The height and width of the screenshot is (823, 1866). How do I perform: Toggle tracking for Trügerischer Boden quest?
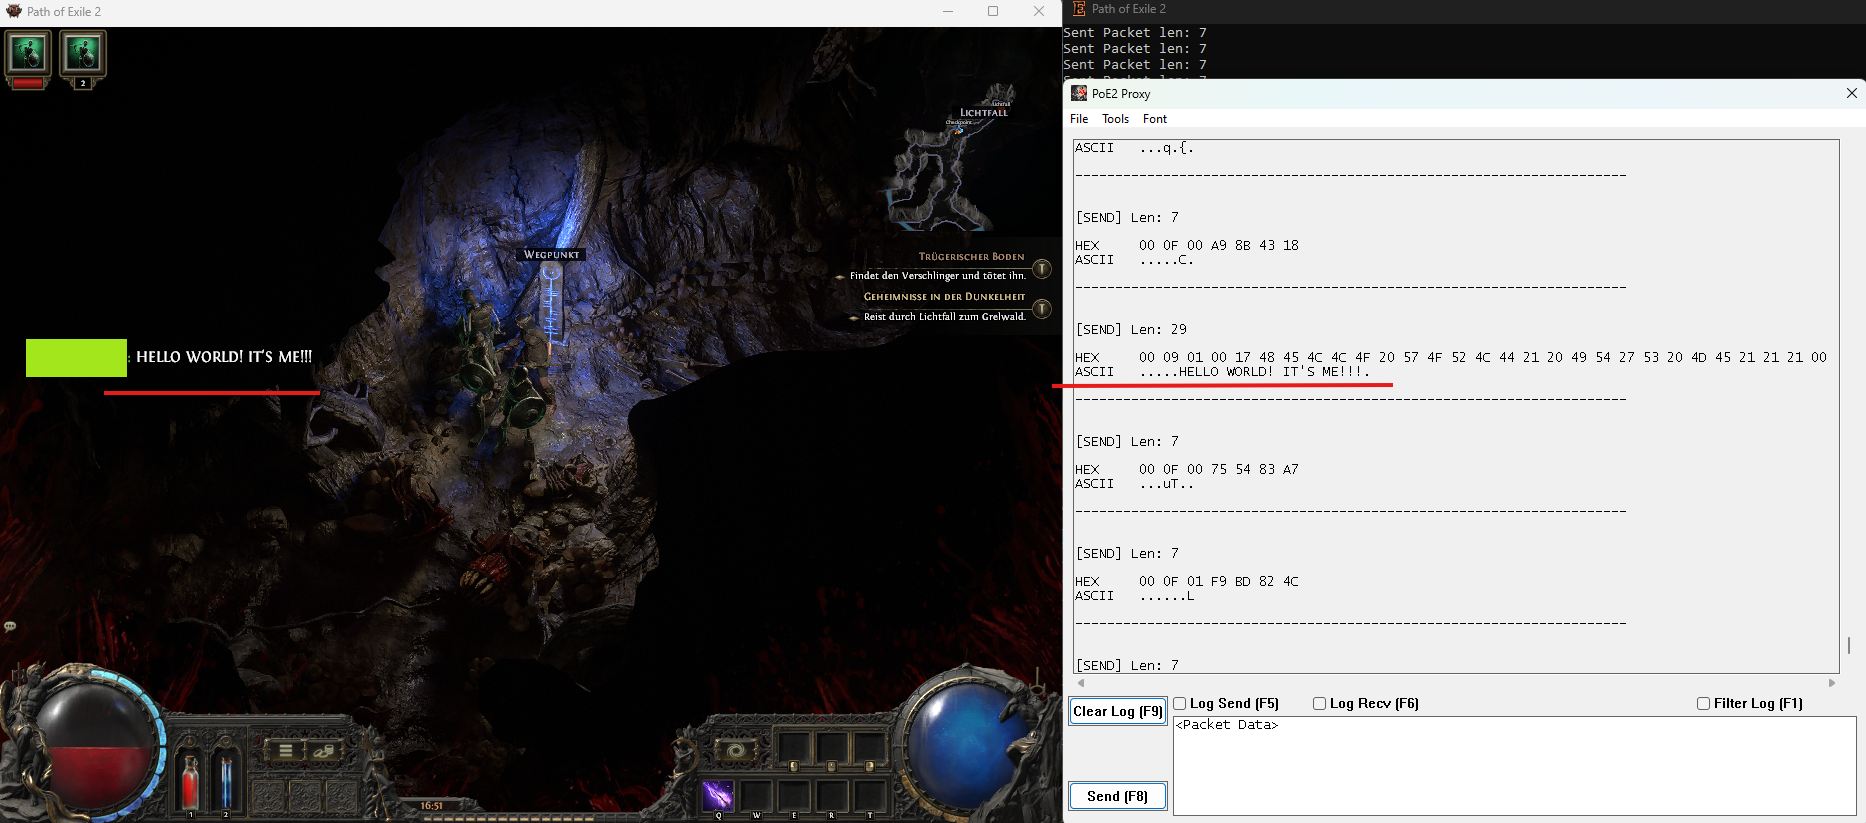(1042, 269)
